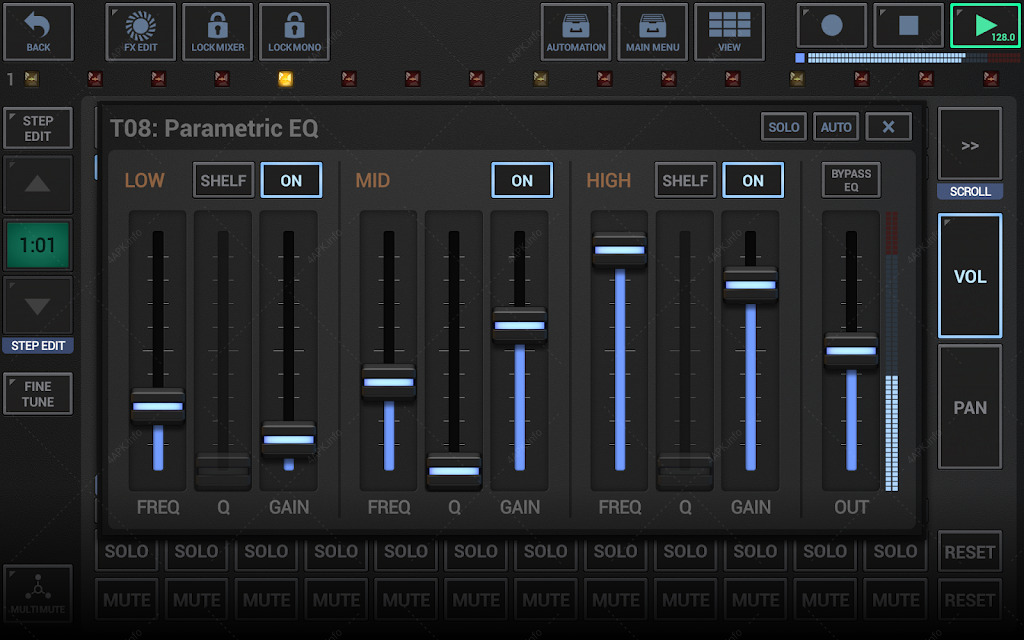Click the MID band FREQ slider handle

click(x=389, y=382)
